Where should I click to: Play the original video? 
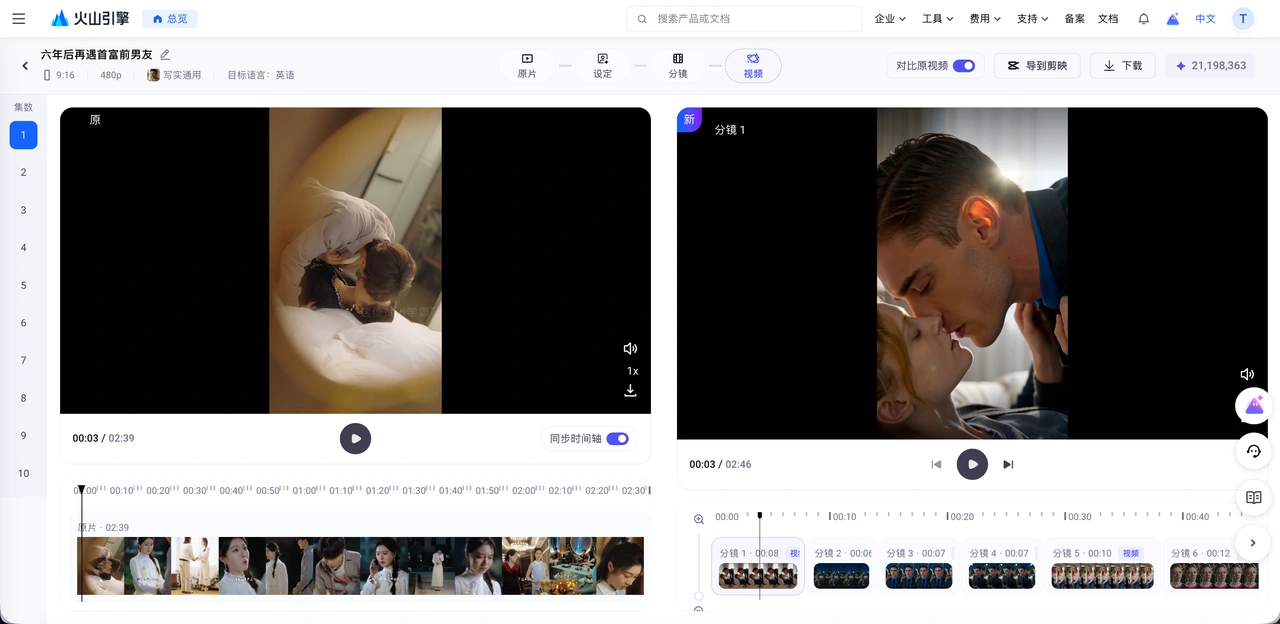[355, 438]
